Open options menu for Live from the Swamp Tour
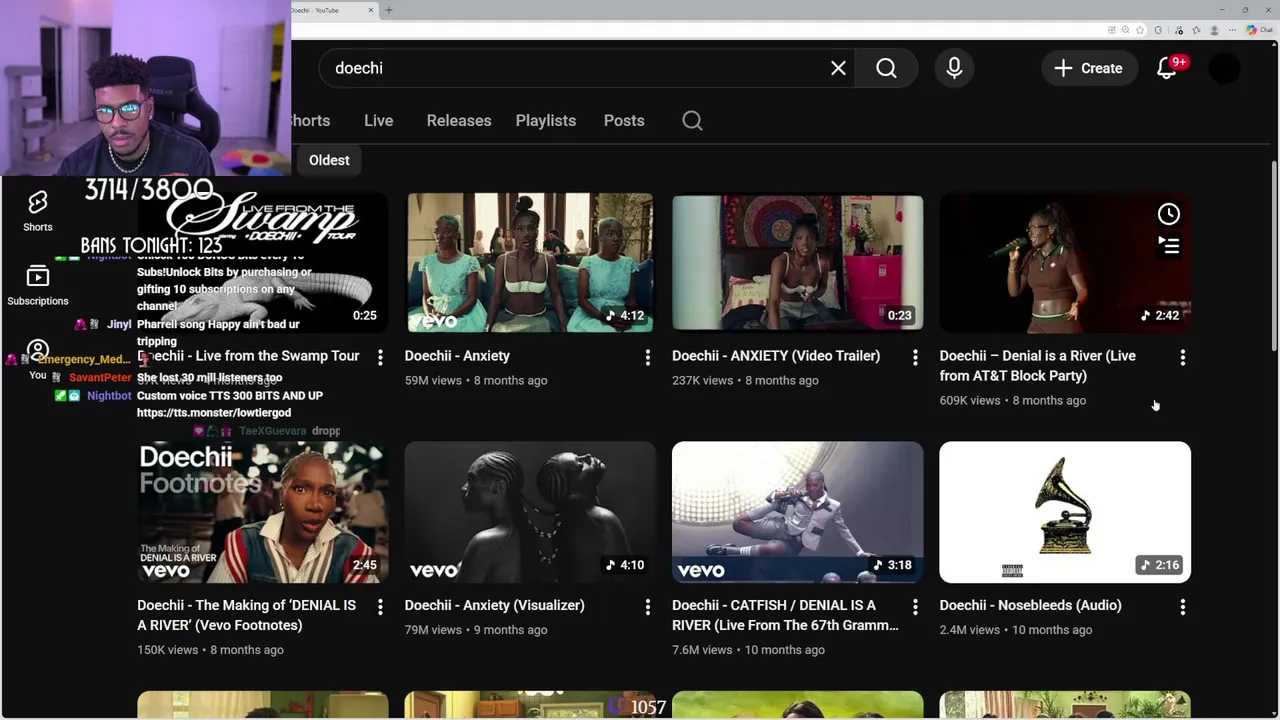The width and height of the screenshot is (1280, 720). pos(380,357)
